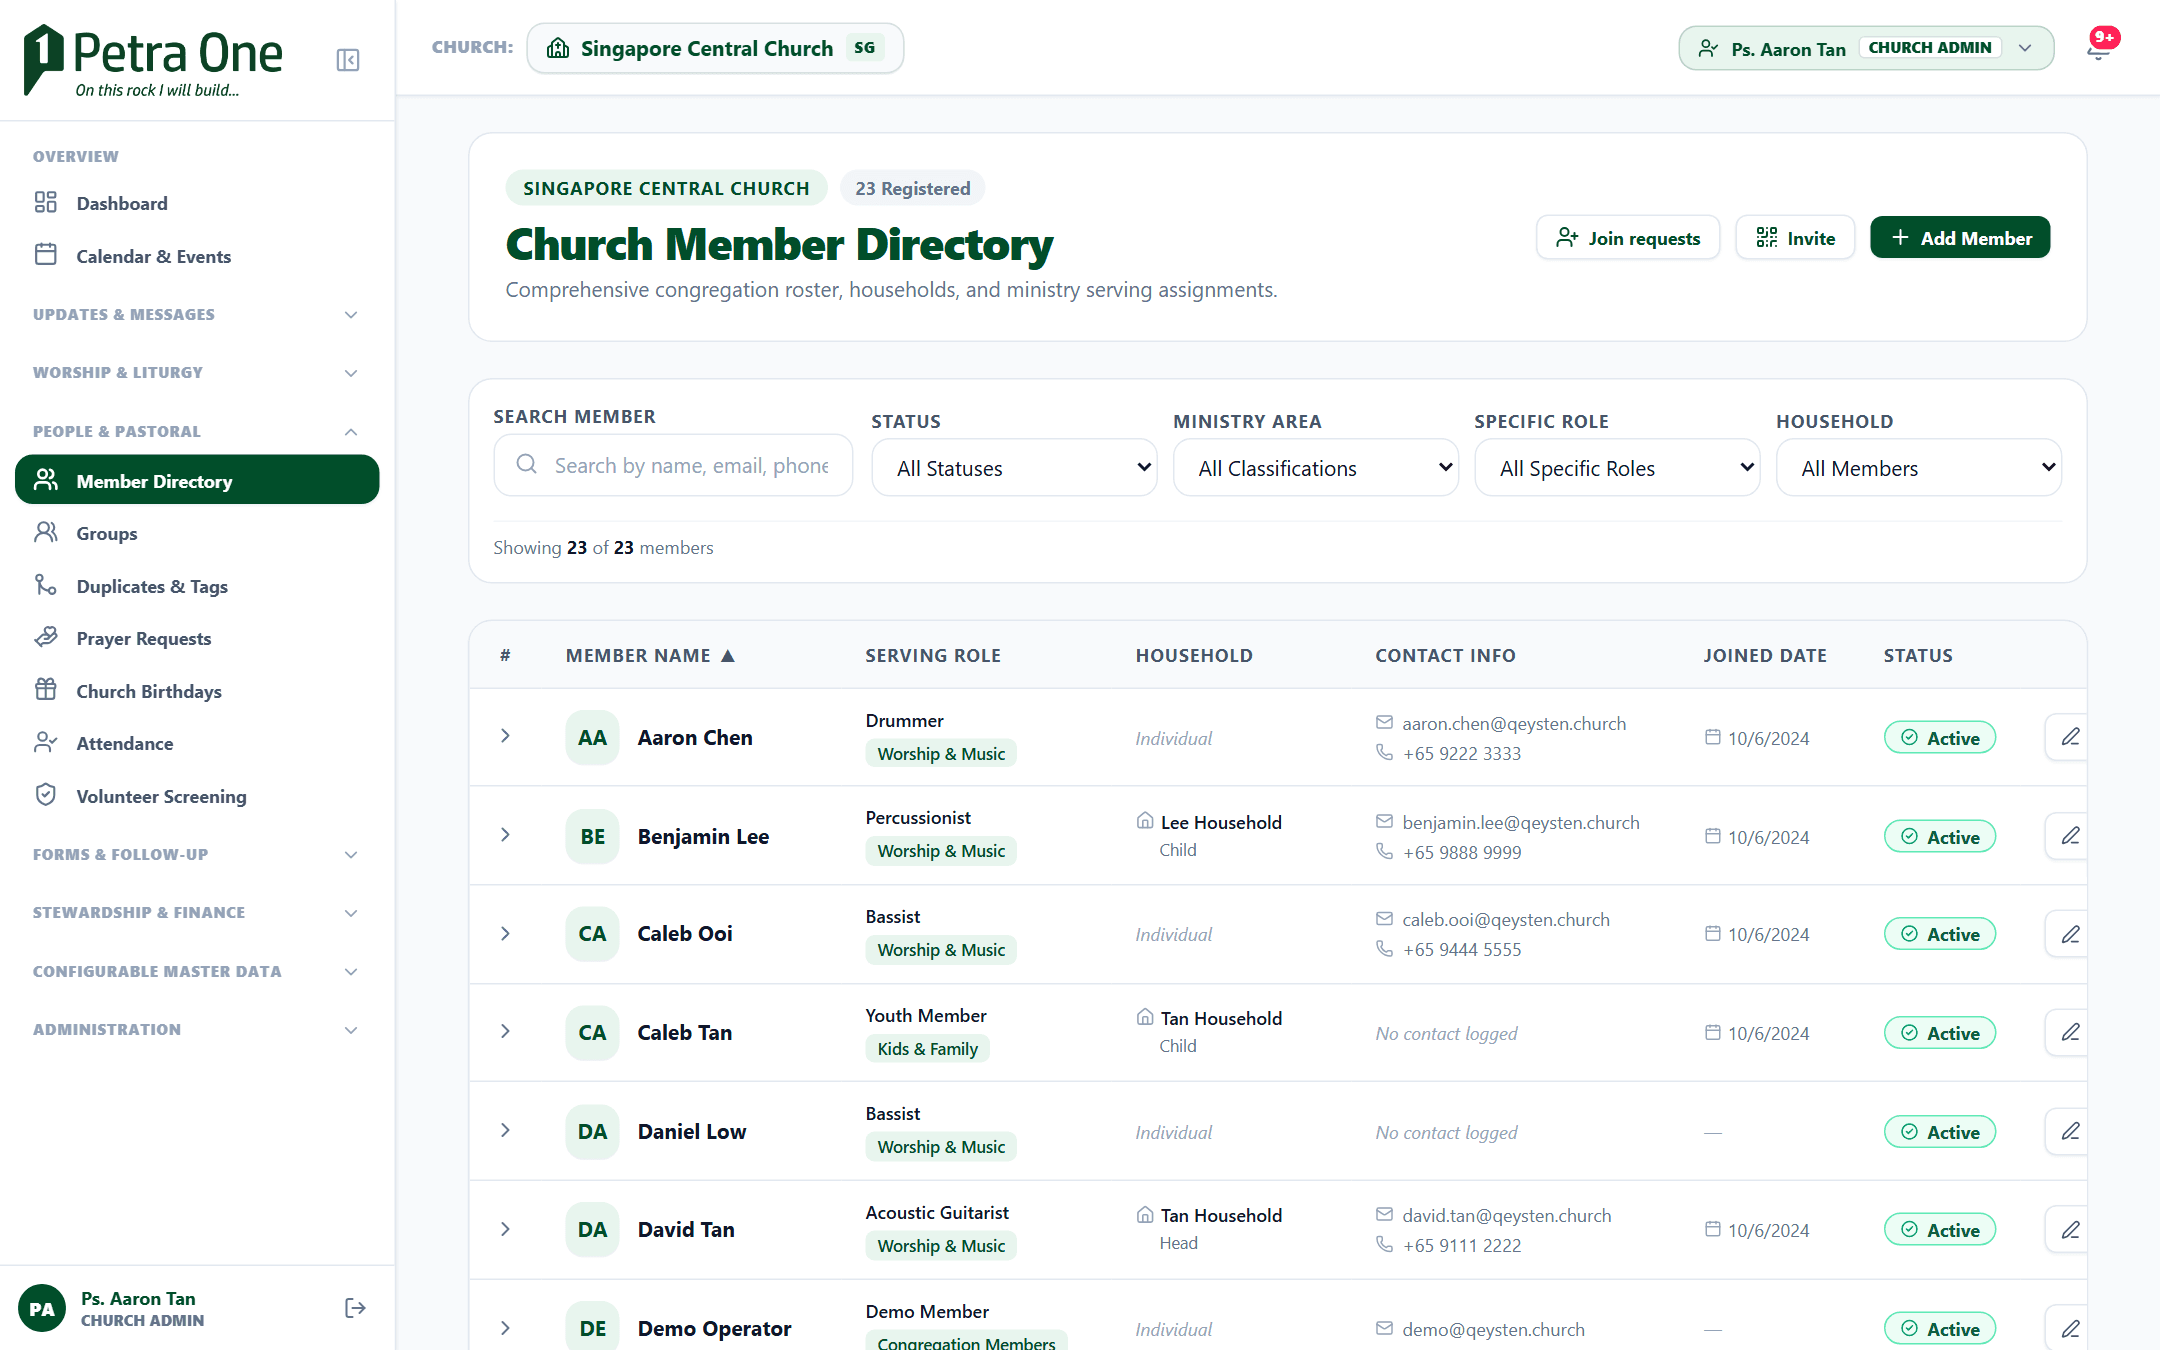Open Calendar & Events
Image resolution: width=2160 pixels, height=1350 pixels.
click(197, 256)
